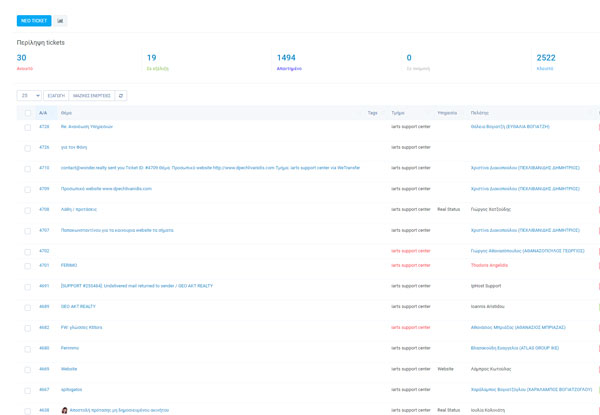This screenshot has height=415, width=600.
Task: Open 'FW: γλώσσες Kttora' ticket
Action: coord(82,327)
